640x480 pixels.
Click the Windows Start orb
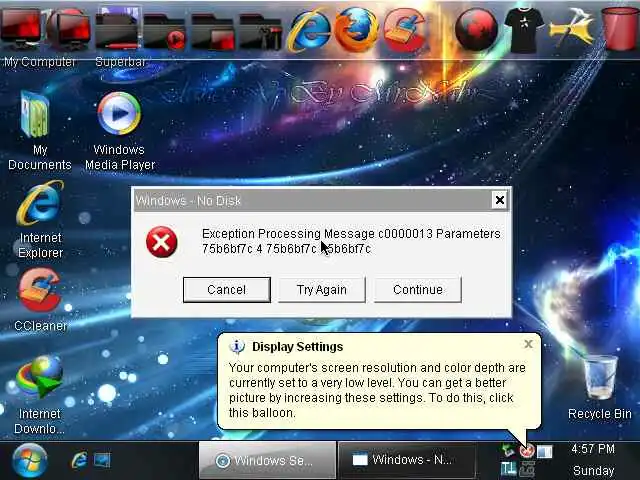pyautogui.click(x=29, y=461)
